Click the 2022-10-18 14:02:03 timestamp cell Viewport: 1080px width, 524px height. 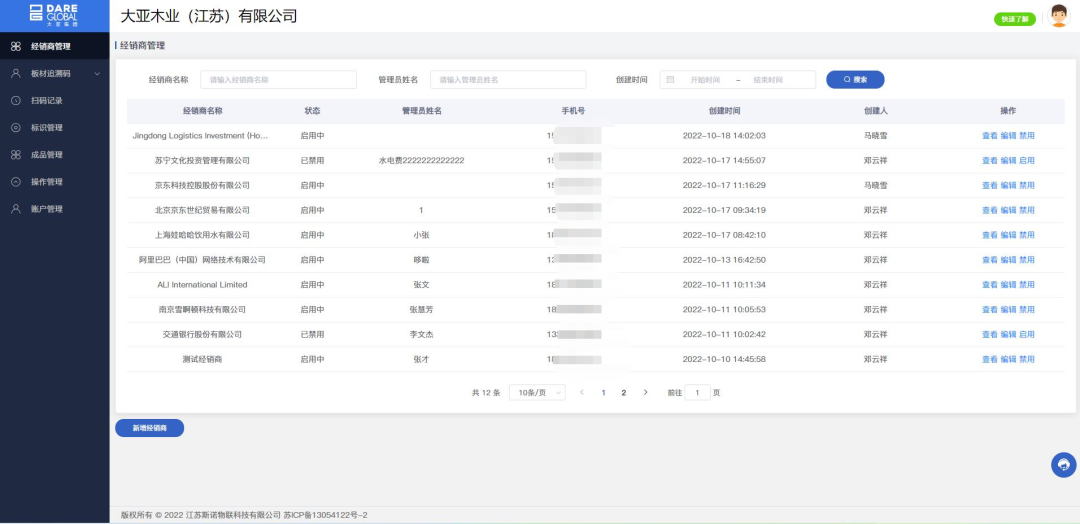pos(724,136)
